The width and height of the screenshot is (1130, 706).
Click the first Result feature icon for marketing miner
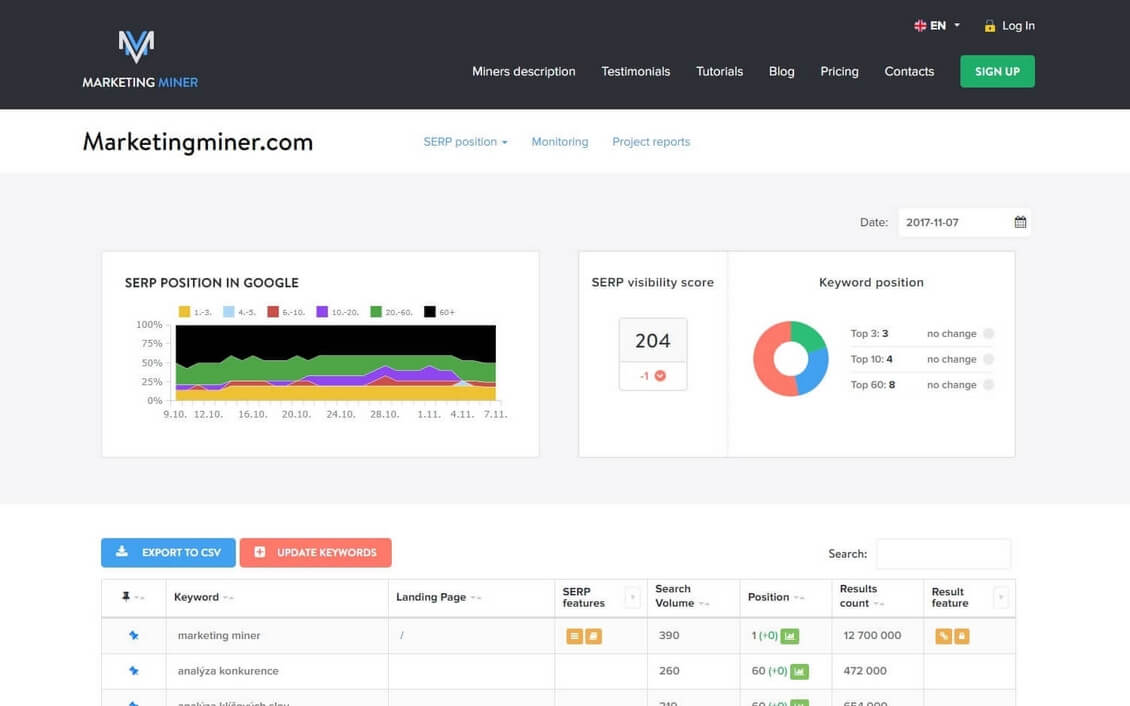943,636
